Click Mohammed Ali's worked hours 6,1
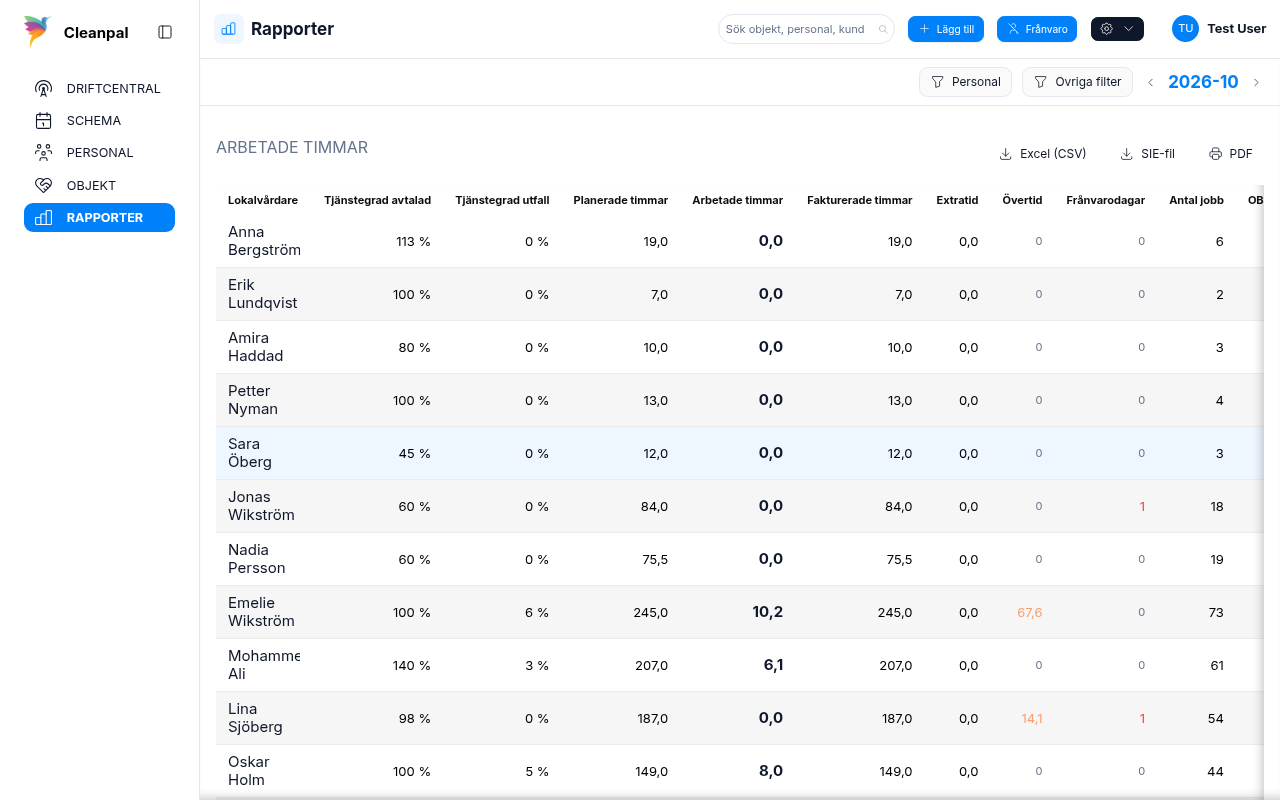Image resolution: width=1280 pixels, height=800 pixels. click(x=773, y=665)
